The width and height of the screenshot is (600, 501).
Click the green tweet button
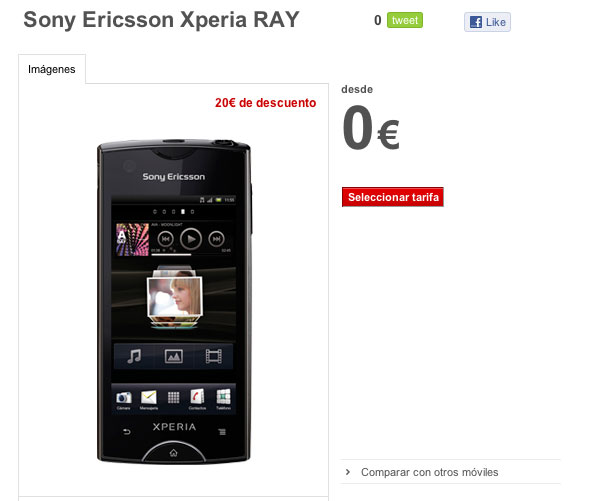(x=404, y=20)
